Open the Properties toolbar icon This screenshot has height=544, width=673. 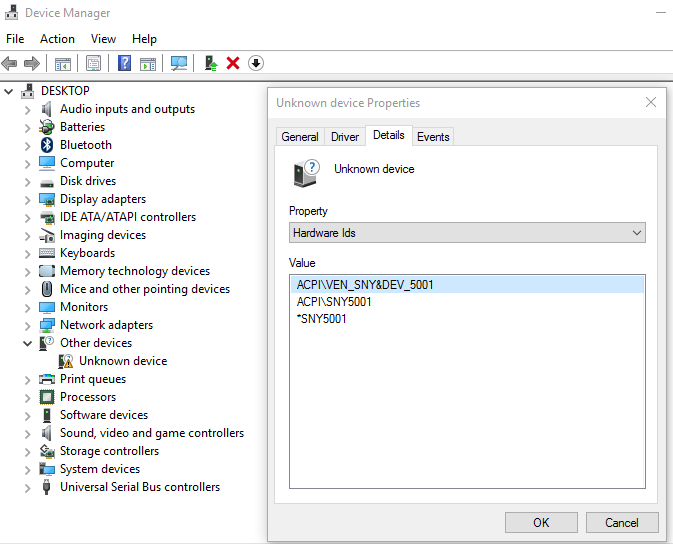pyautogui.click(x=93, y=64)
